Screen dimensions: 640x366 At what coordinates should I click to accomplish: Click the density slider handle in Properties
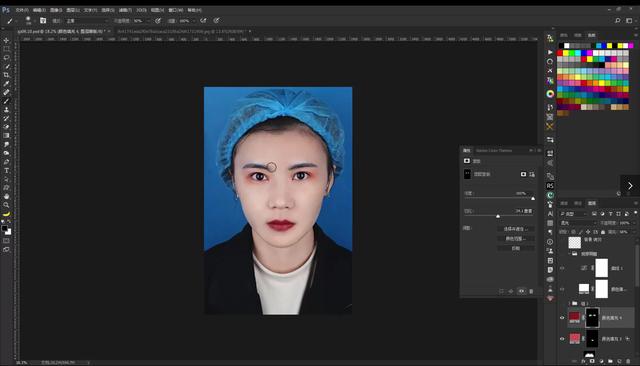coord(533,198)
